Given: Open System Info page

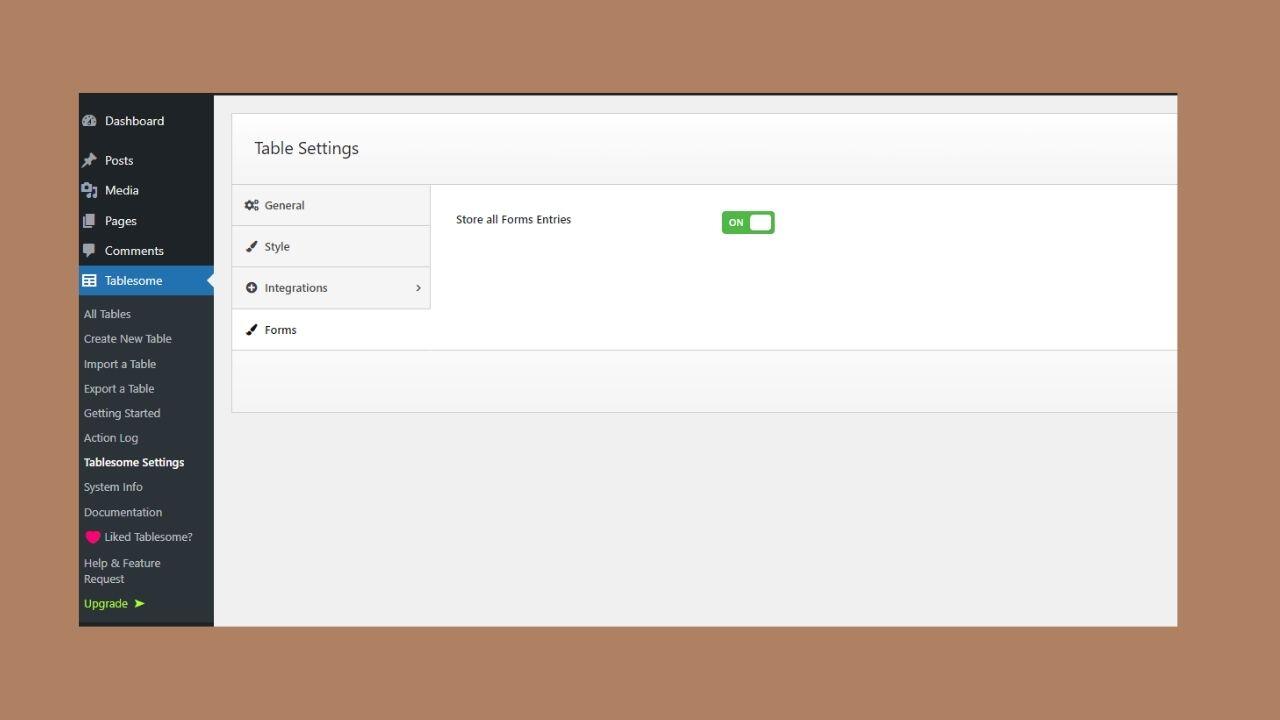Looking at the screenshot, I should click(x=113, y=487).
